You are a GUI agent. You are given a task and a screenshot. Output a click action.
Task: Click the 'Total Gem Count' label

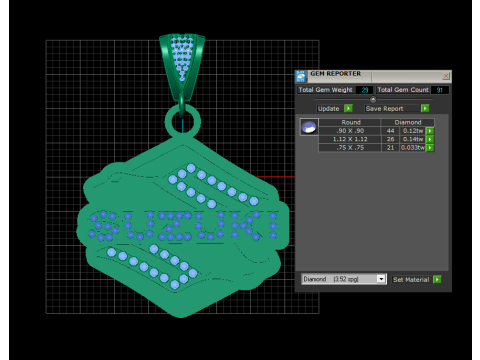pos(403,90)
